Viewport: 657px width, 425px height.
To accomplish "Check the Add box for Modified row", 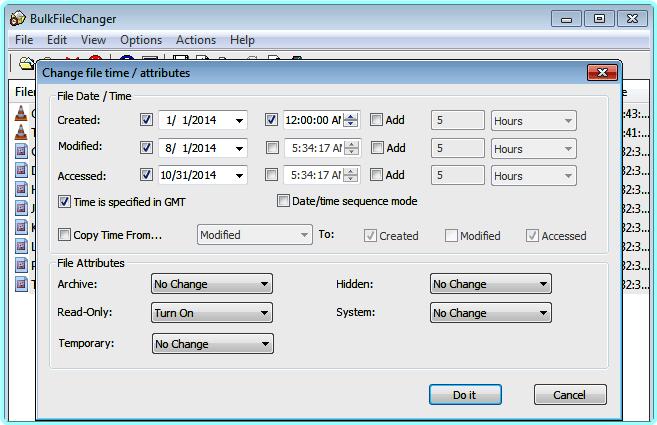I will click(x=376, y=148).
